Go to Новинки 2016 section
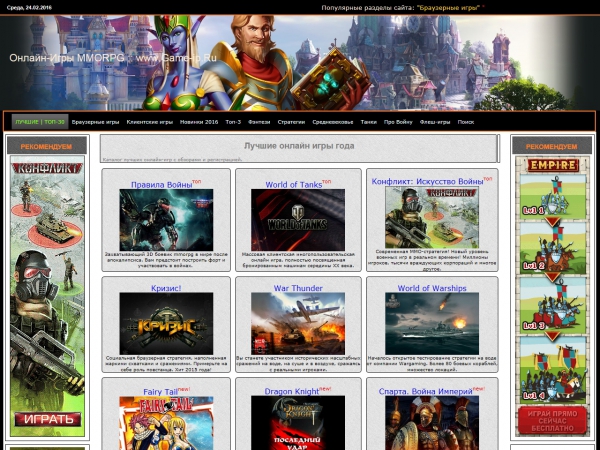The height and width of the screenshot is (450, 600). pos(199,122)
